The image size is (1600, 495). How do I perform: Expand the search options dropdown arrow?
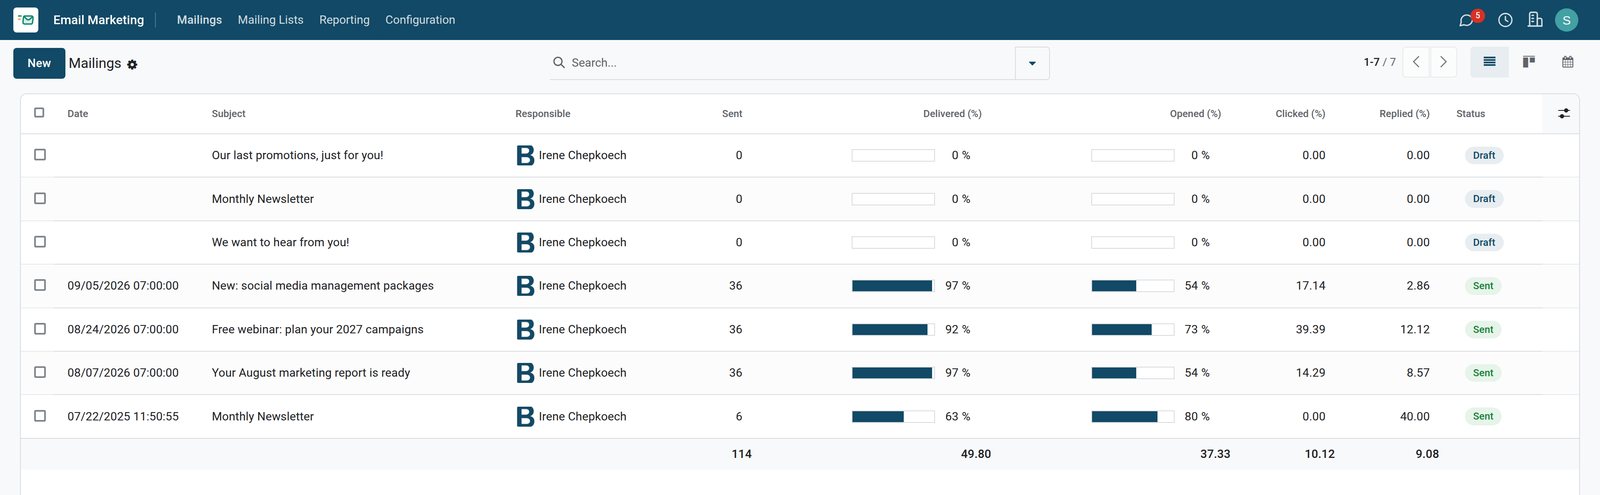pos(1032,63)
